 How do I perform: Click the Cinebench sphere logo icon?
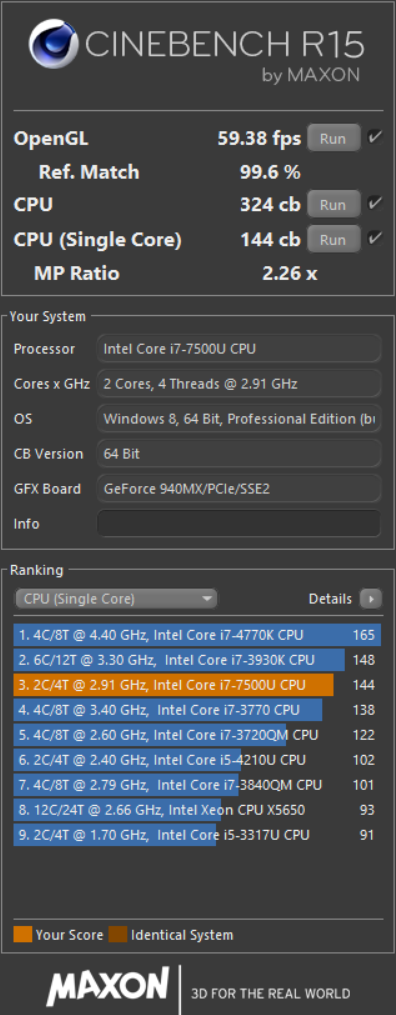pos(53,44)
